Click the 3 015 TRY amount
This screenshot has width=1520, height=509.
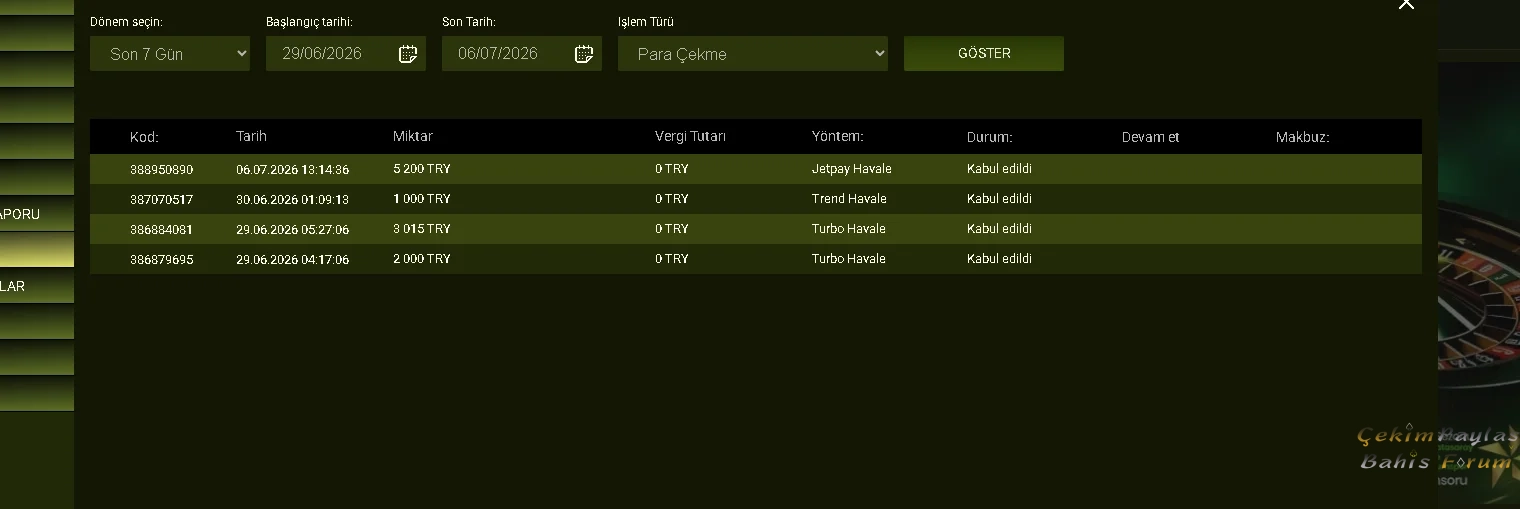click(422, 229)
